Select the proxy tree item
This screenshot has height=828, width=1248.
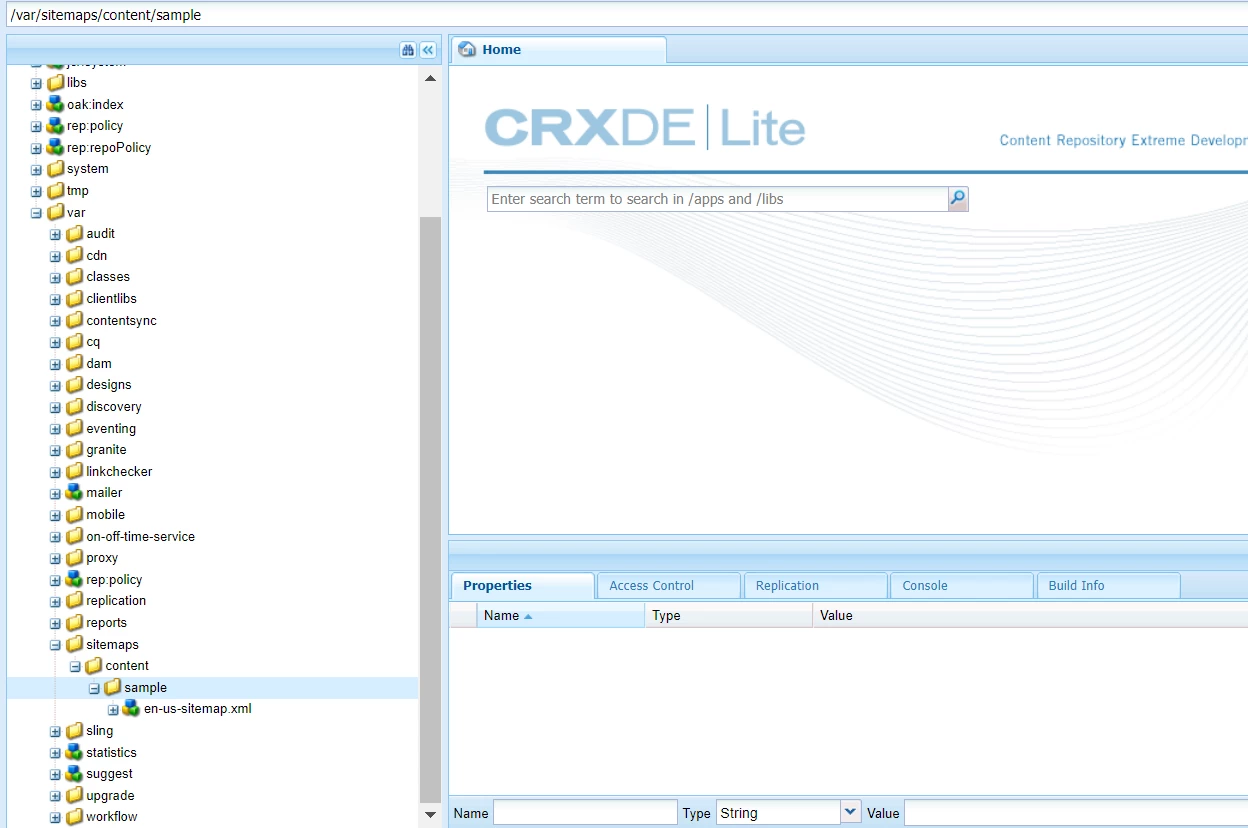[102, 557]
